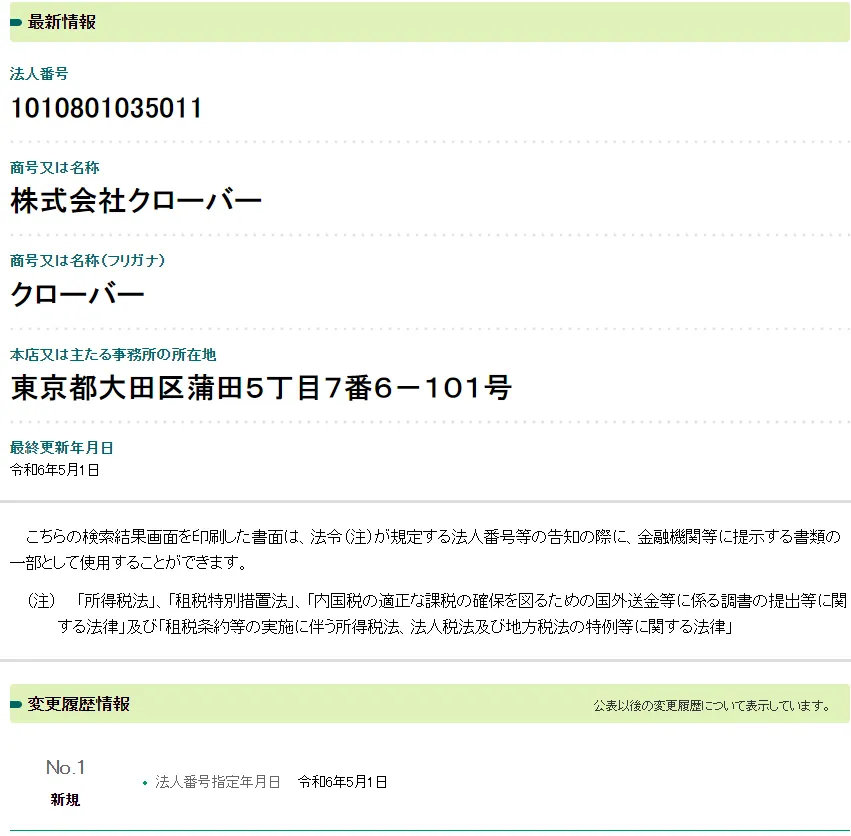851x836 pixels.
Task: Click the green marker beside 最新情報 heading
Action: point(16,22)
